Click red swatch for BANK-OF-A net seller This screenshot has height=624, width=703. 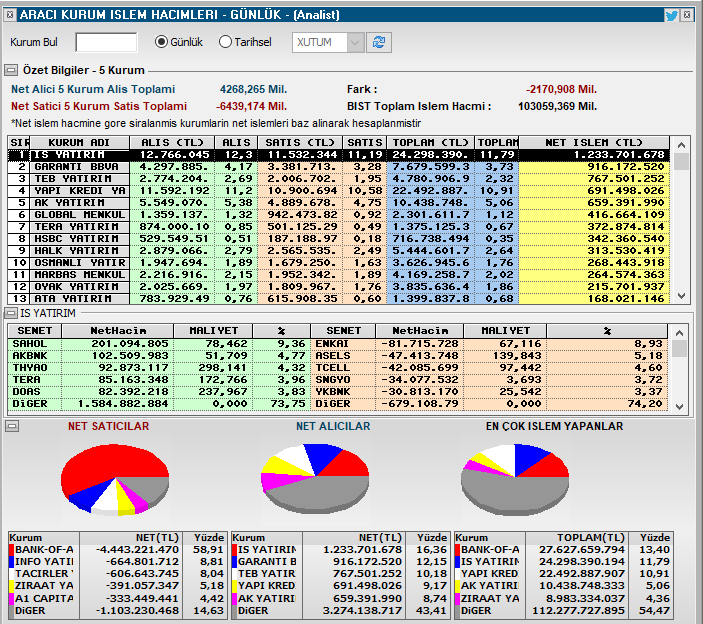click(11, 550)
